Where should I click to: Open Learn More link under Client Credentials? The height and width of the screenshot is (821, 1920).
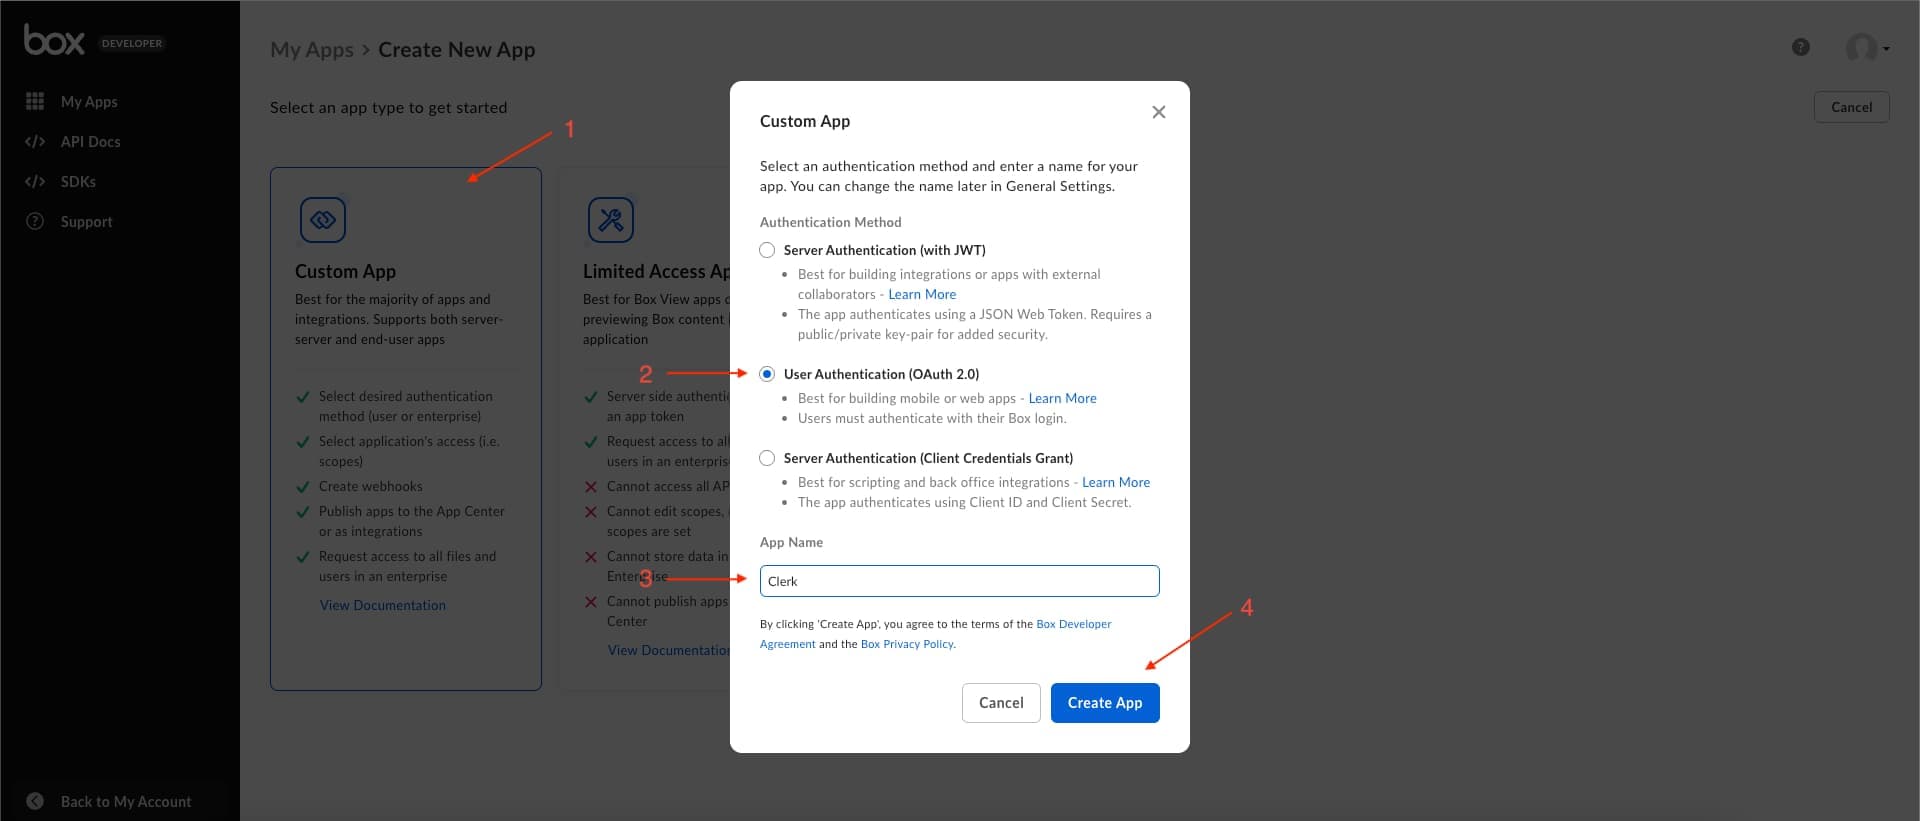tap(1116, 482)
